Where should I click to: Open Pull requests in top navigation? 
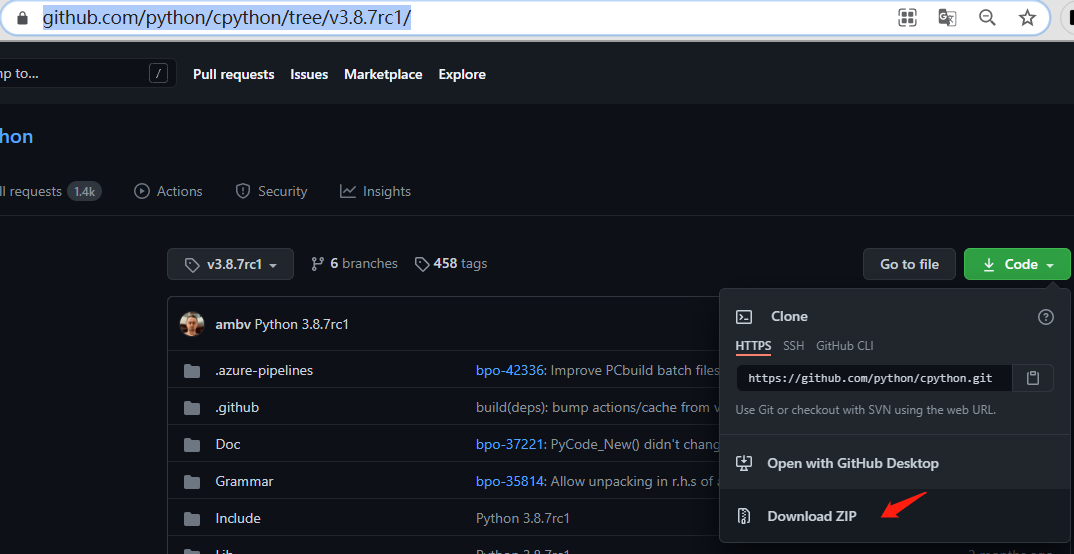(234, 74)
